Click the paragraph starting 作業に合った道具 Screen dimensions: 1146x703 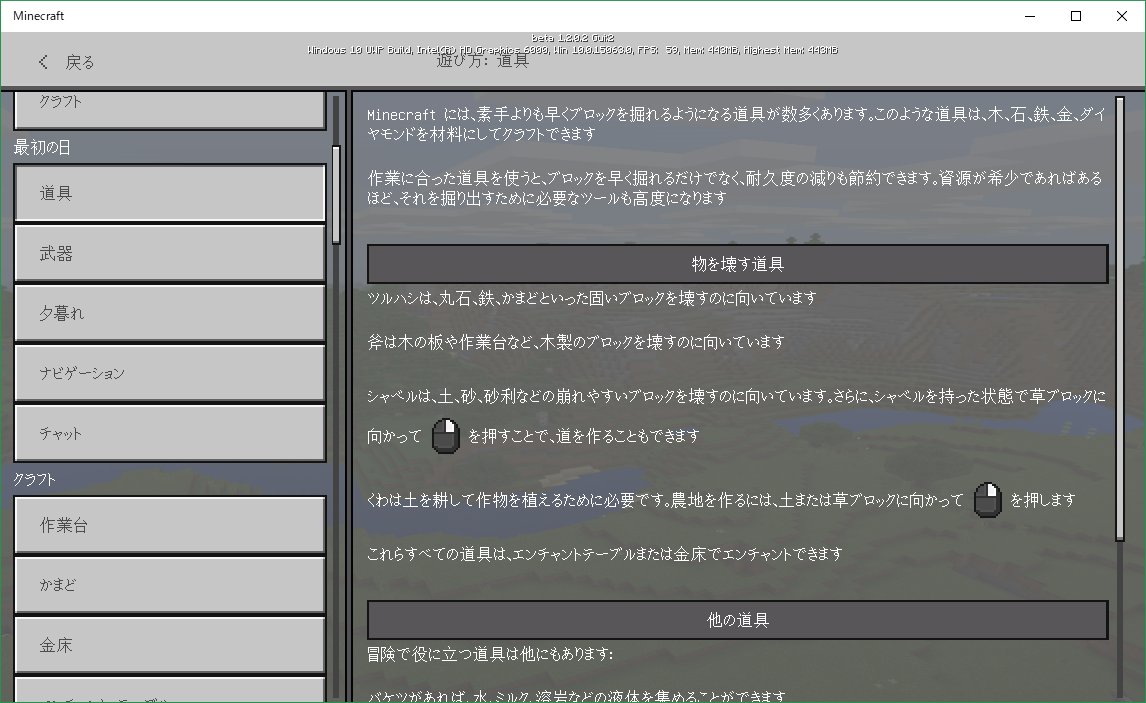click(735, 188)
